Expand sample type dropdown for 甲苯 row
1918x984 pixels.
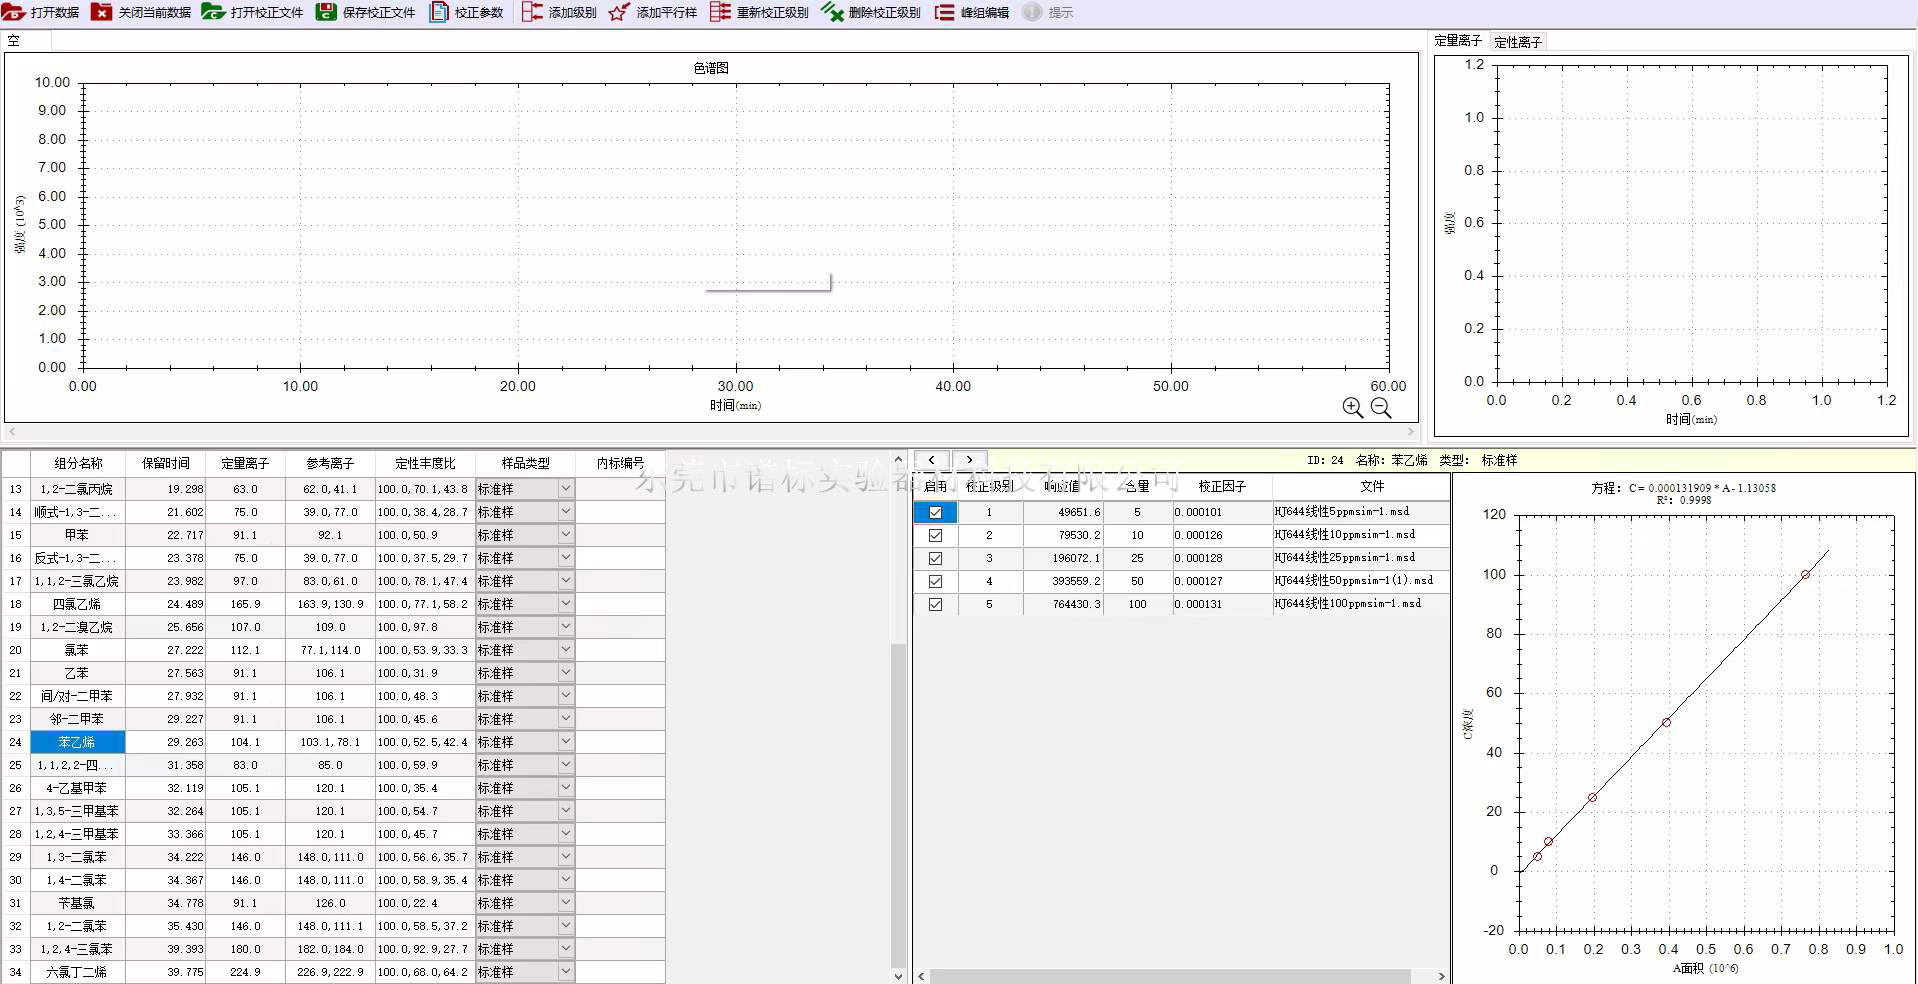[x=565, y=535]
